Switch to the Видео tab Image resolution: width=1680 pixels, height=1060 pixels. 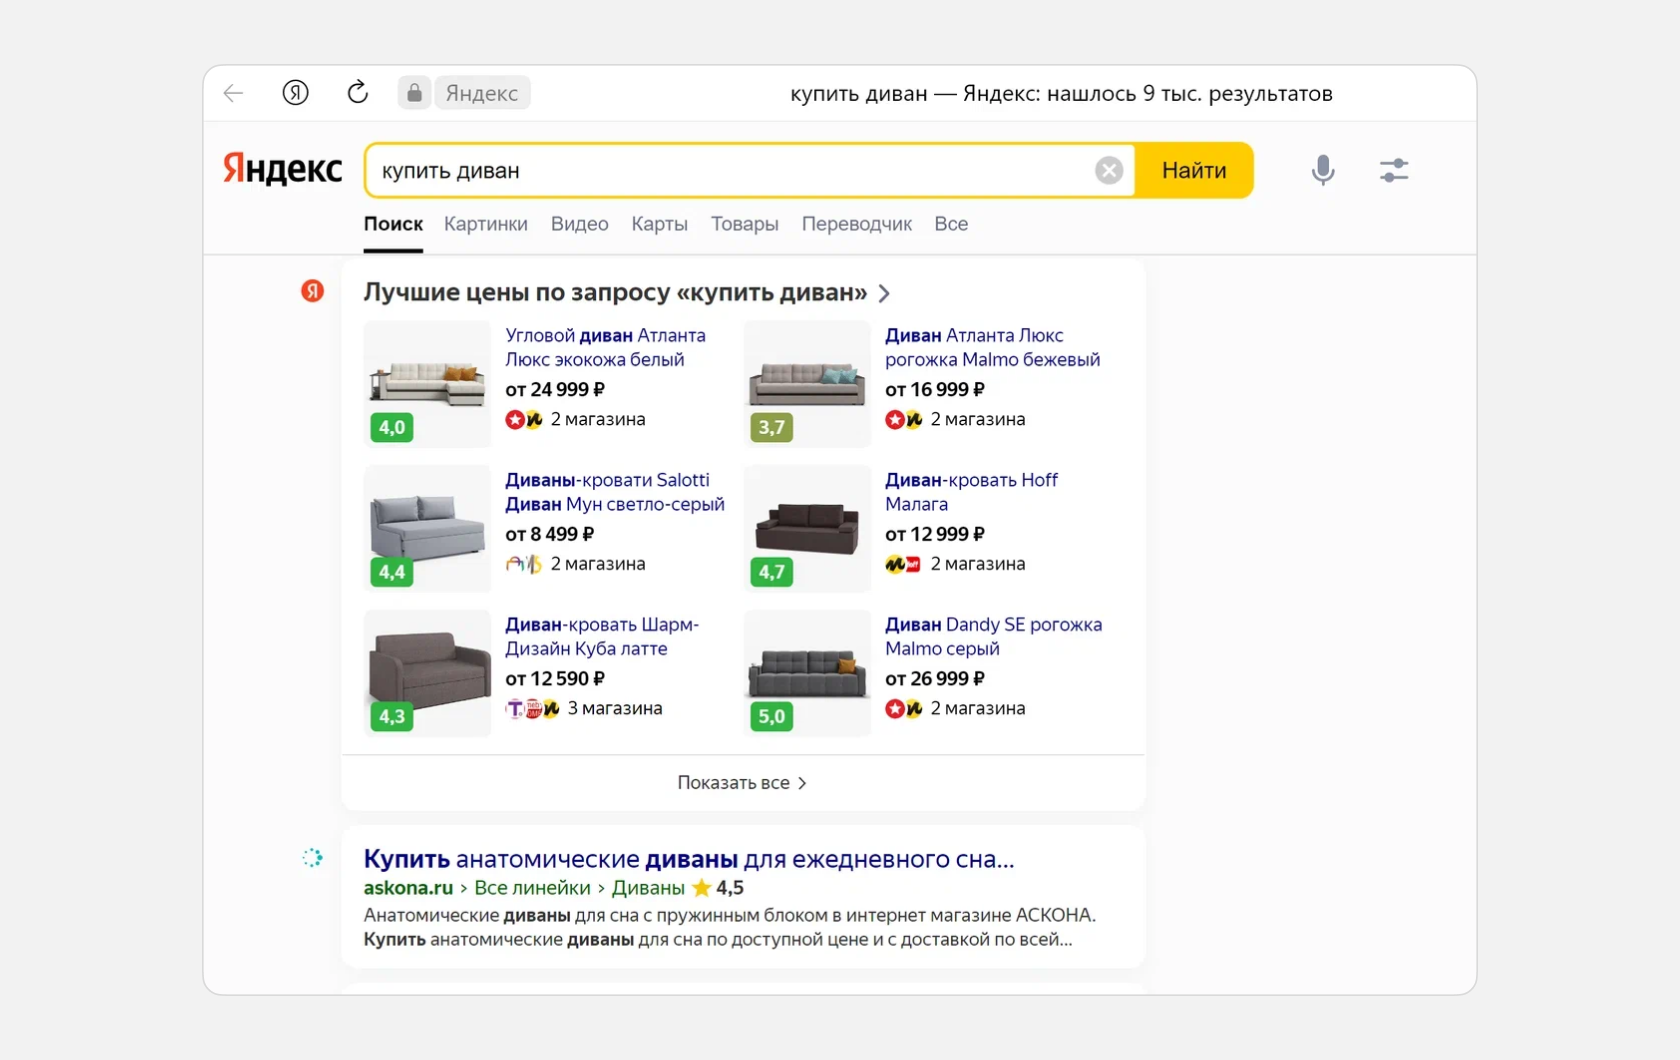pyautogui.click(x=580, y=224)
